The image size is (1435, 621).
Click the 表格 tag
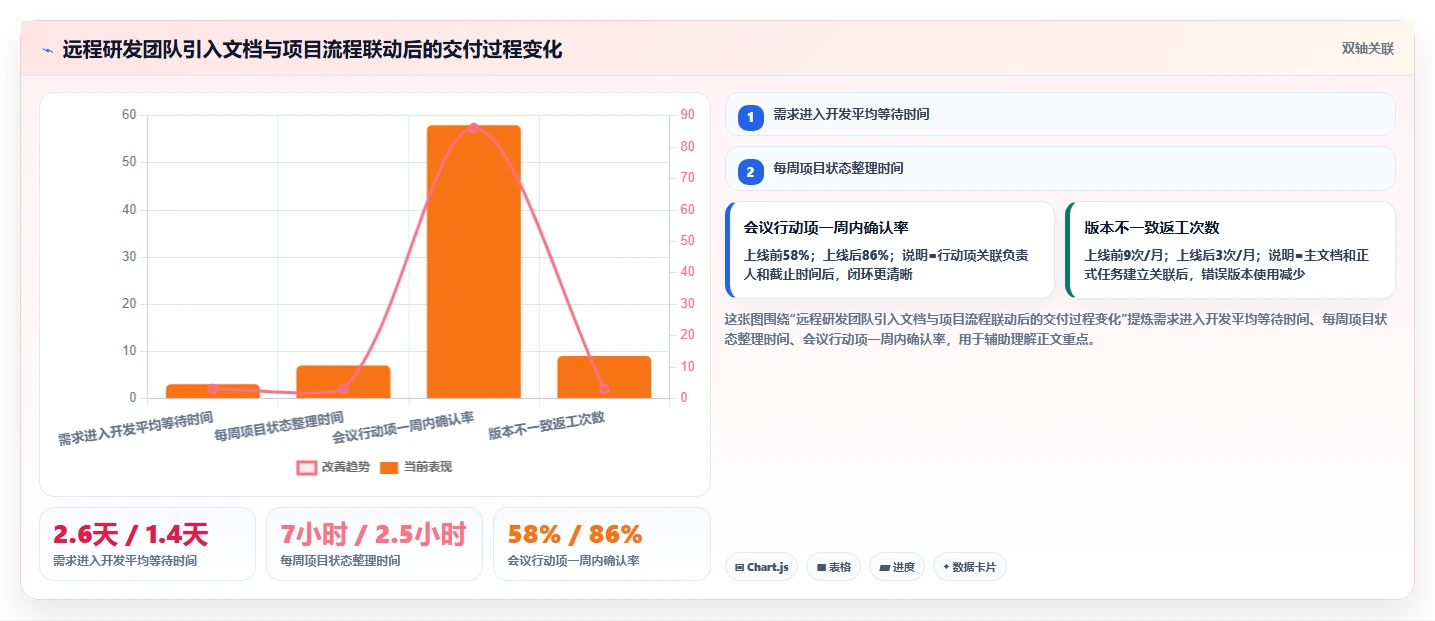click(x=833, y=567)
